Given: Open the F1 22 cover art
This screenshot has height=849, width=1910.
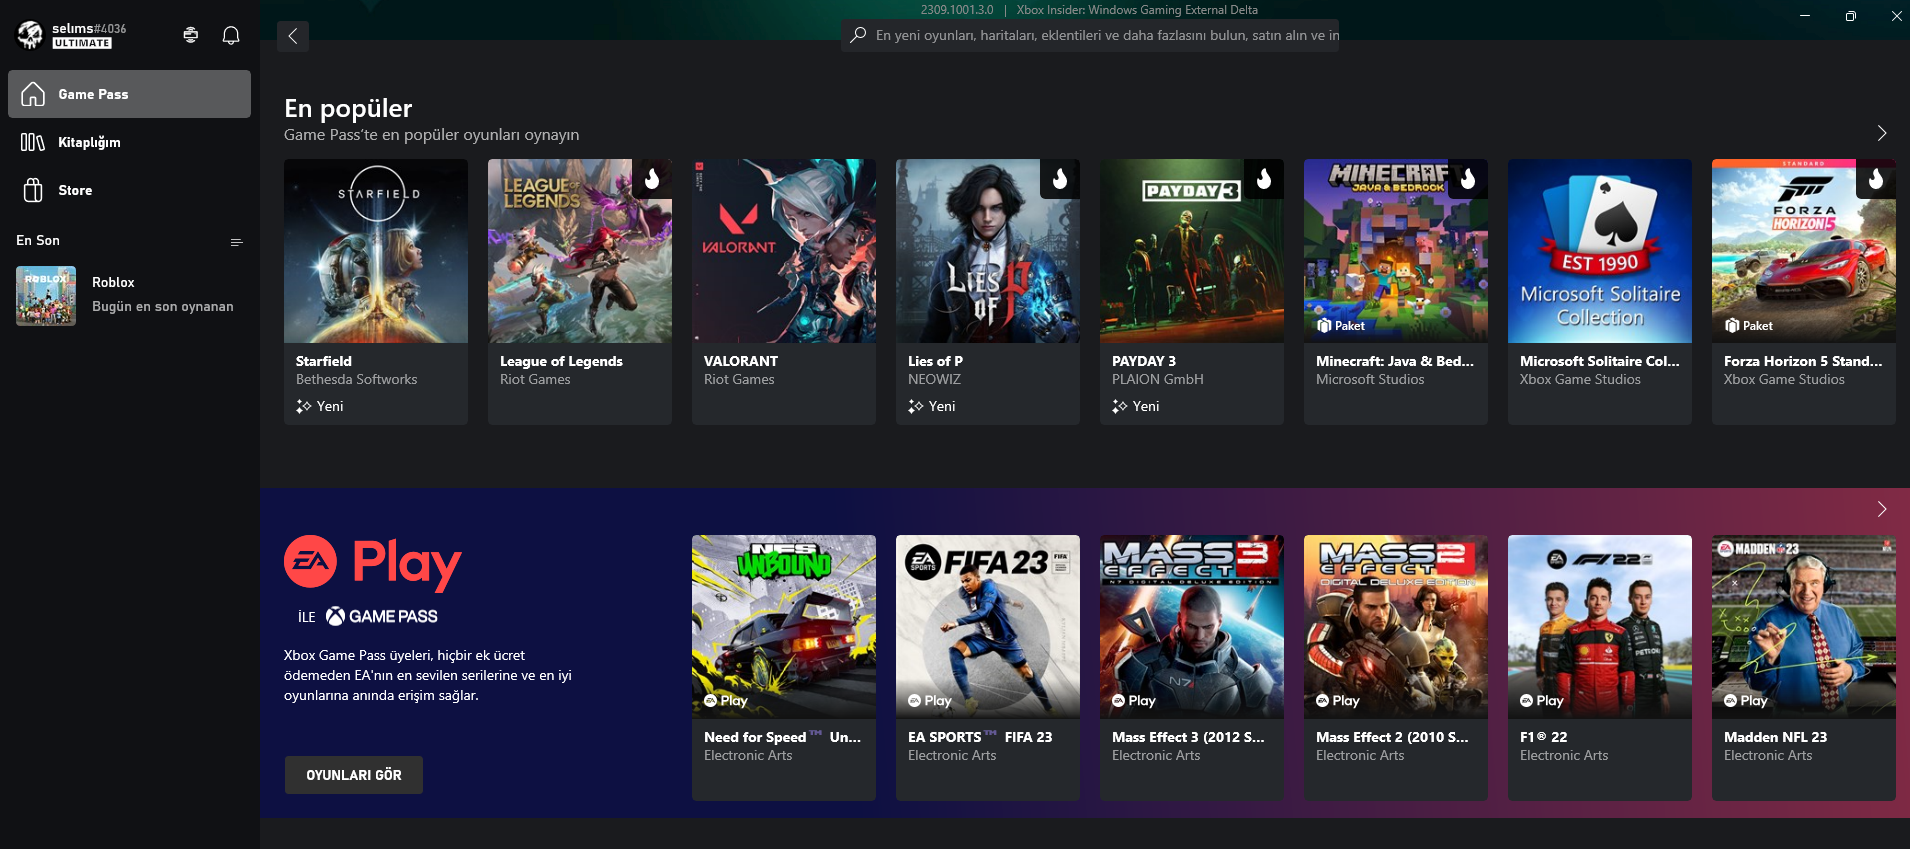Looking at the screenshot, I should [1600, 627].
